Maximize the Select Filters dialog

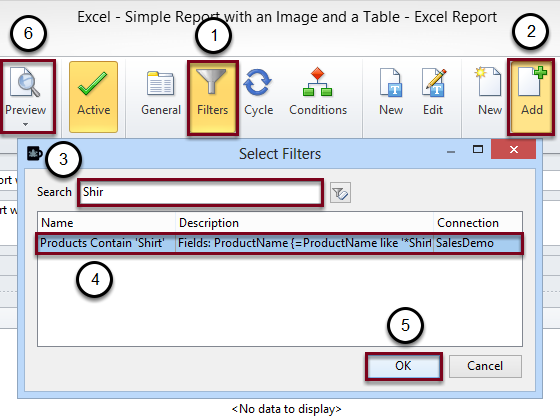pos(478,149)
